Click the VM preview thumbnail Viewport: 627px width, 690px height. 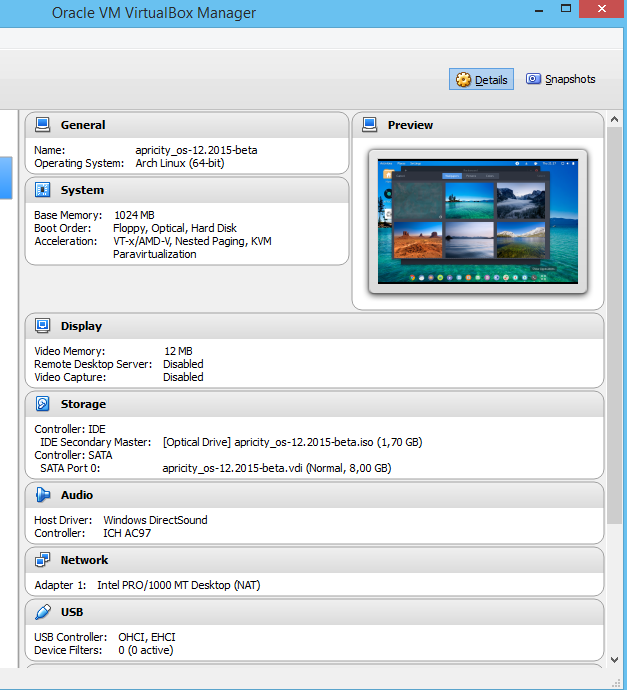point(478,221)
